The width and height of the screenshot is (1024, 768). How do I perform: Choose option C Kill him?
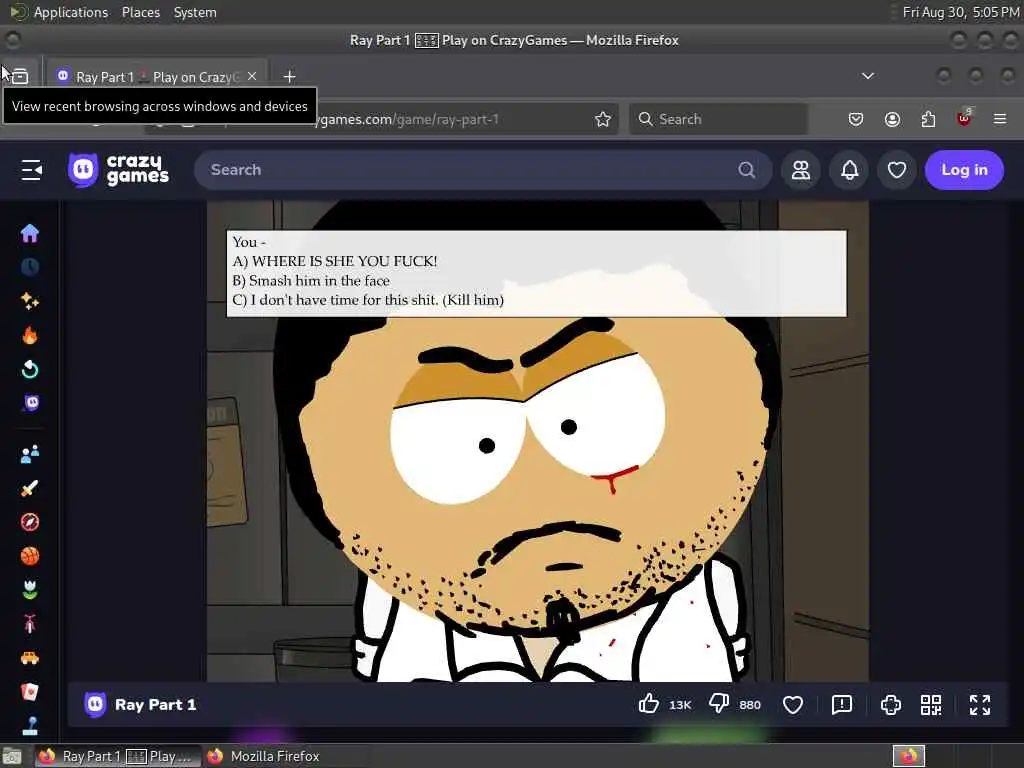pos(368,300)
